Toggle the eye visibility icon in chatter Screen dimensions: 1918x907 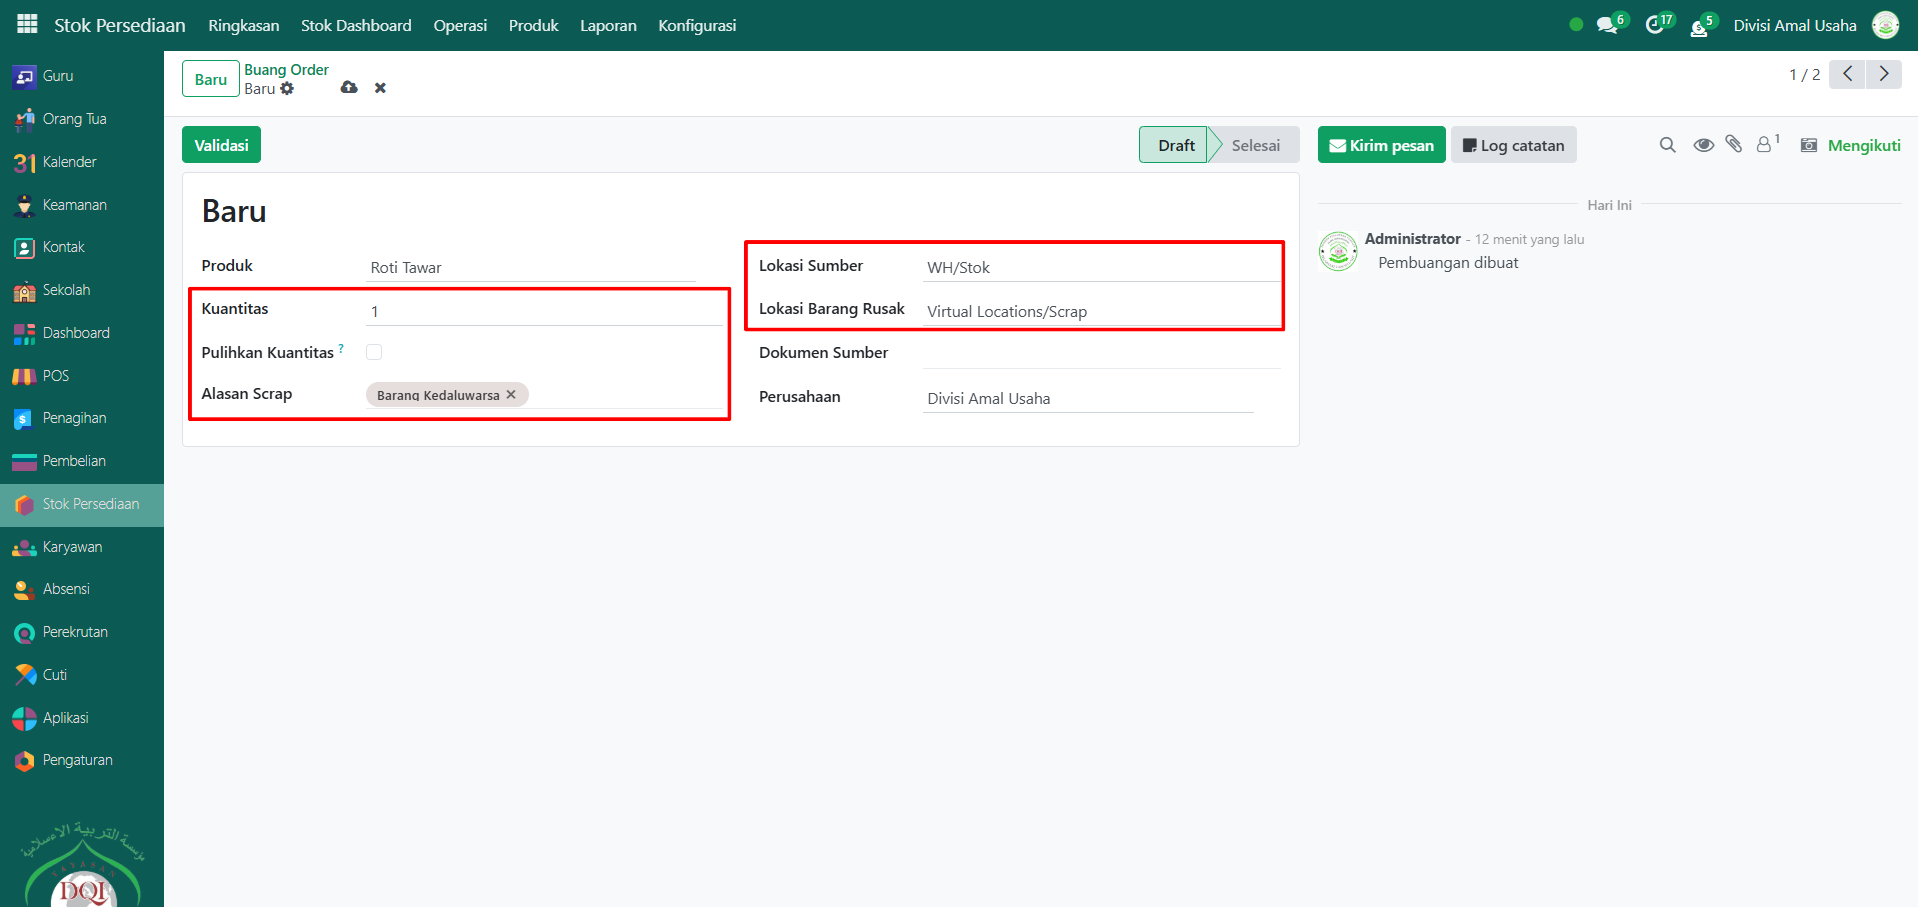[1703, 145]
